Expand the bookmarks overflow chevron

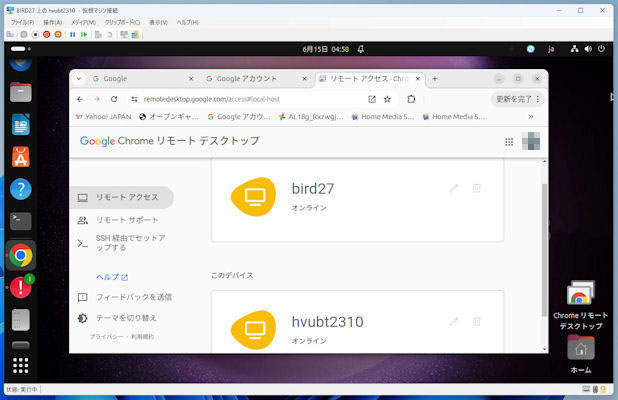[531, 117]
